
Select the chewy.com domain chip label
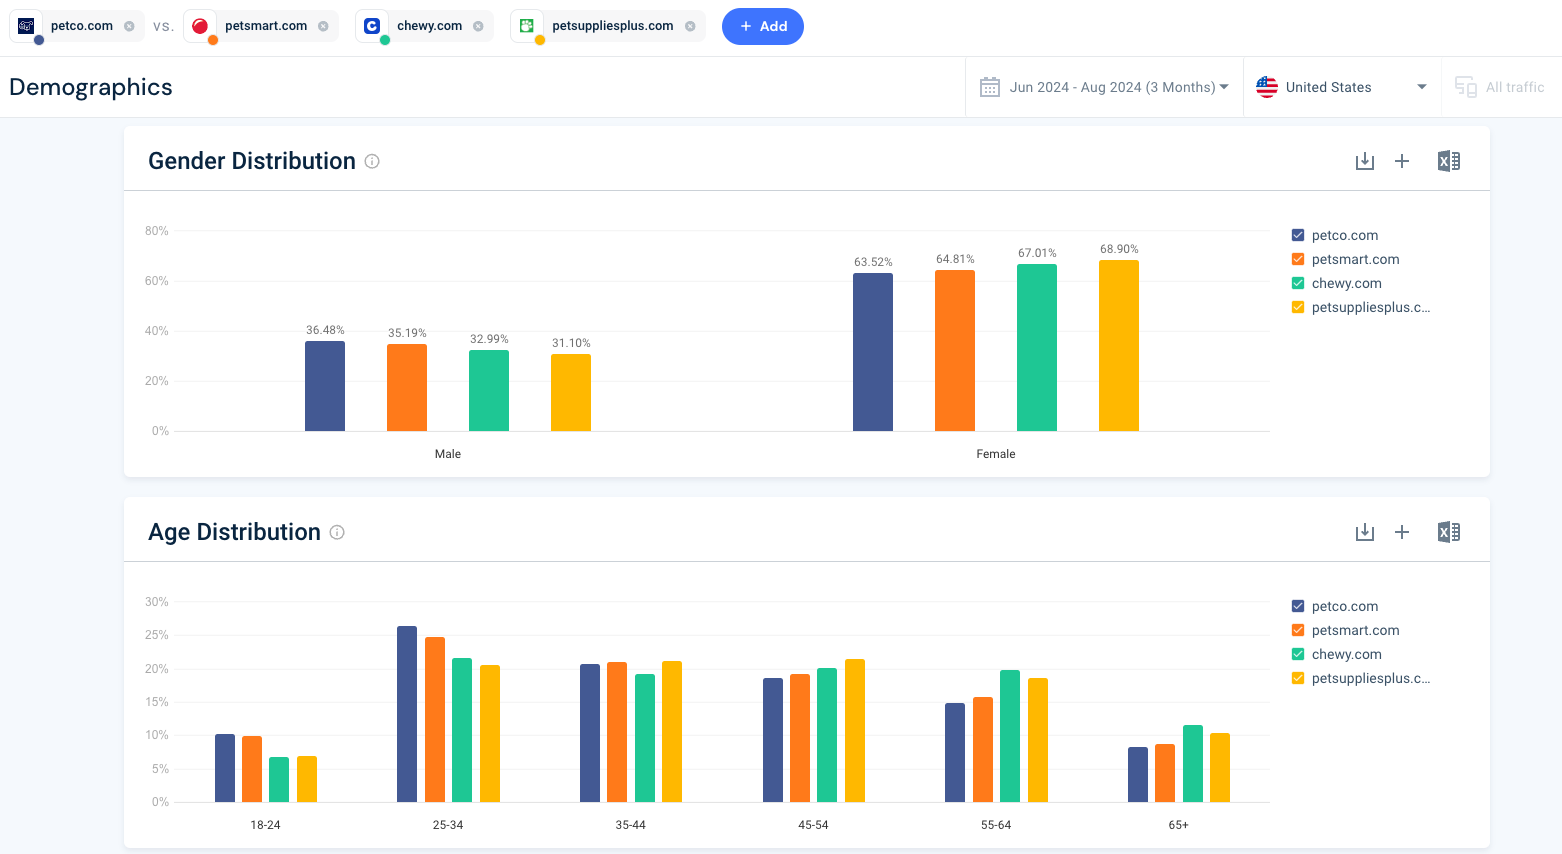(x=430, y=26)
